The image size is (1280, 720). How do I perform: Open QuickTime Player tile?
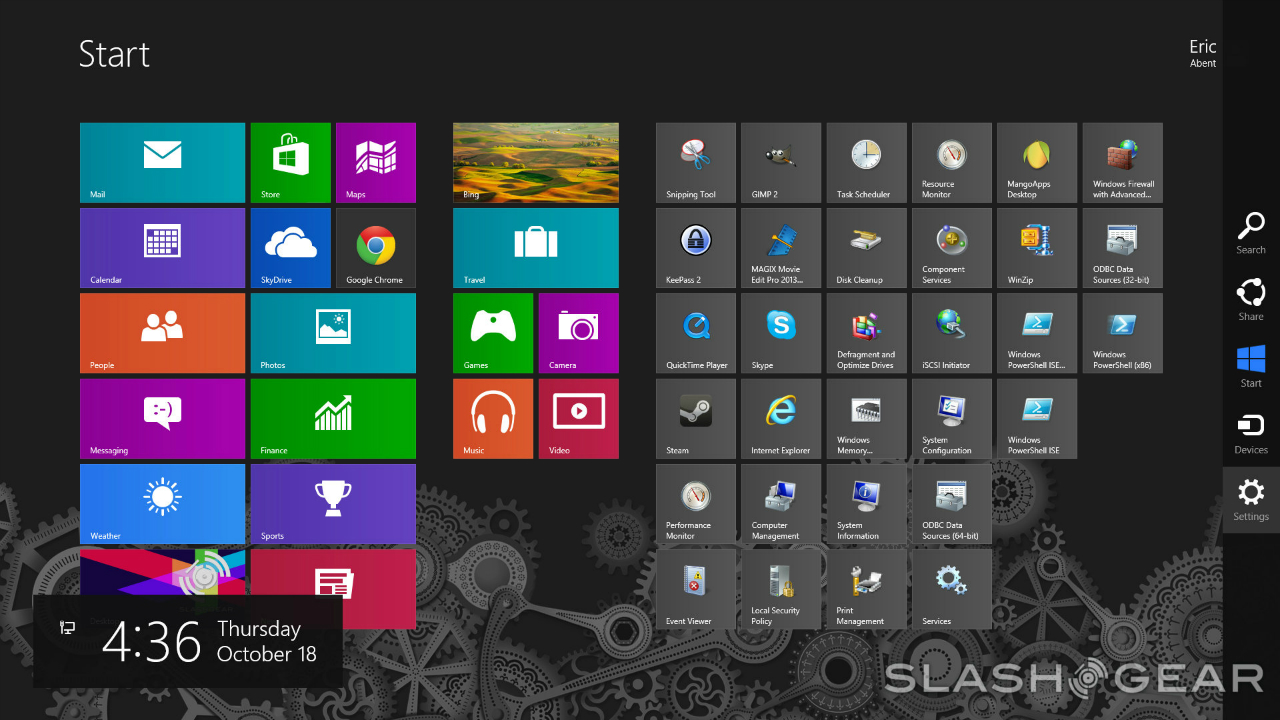click(x=695, y=332)
